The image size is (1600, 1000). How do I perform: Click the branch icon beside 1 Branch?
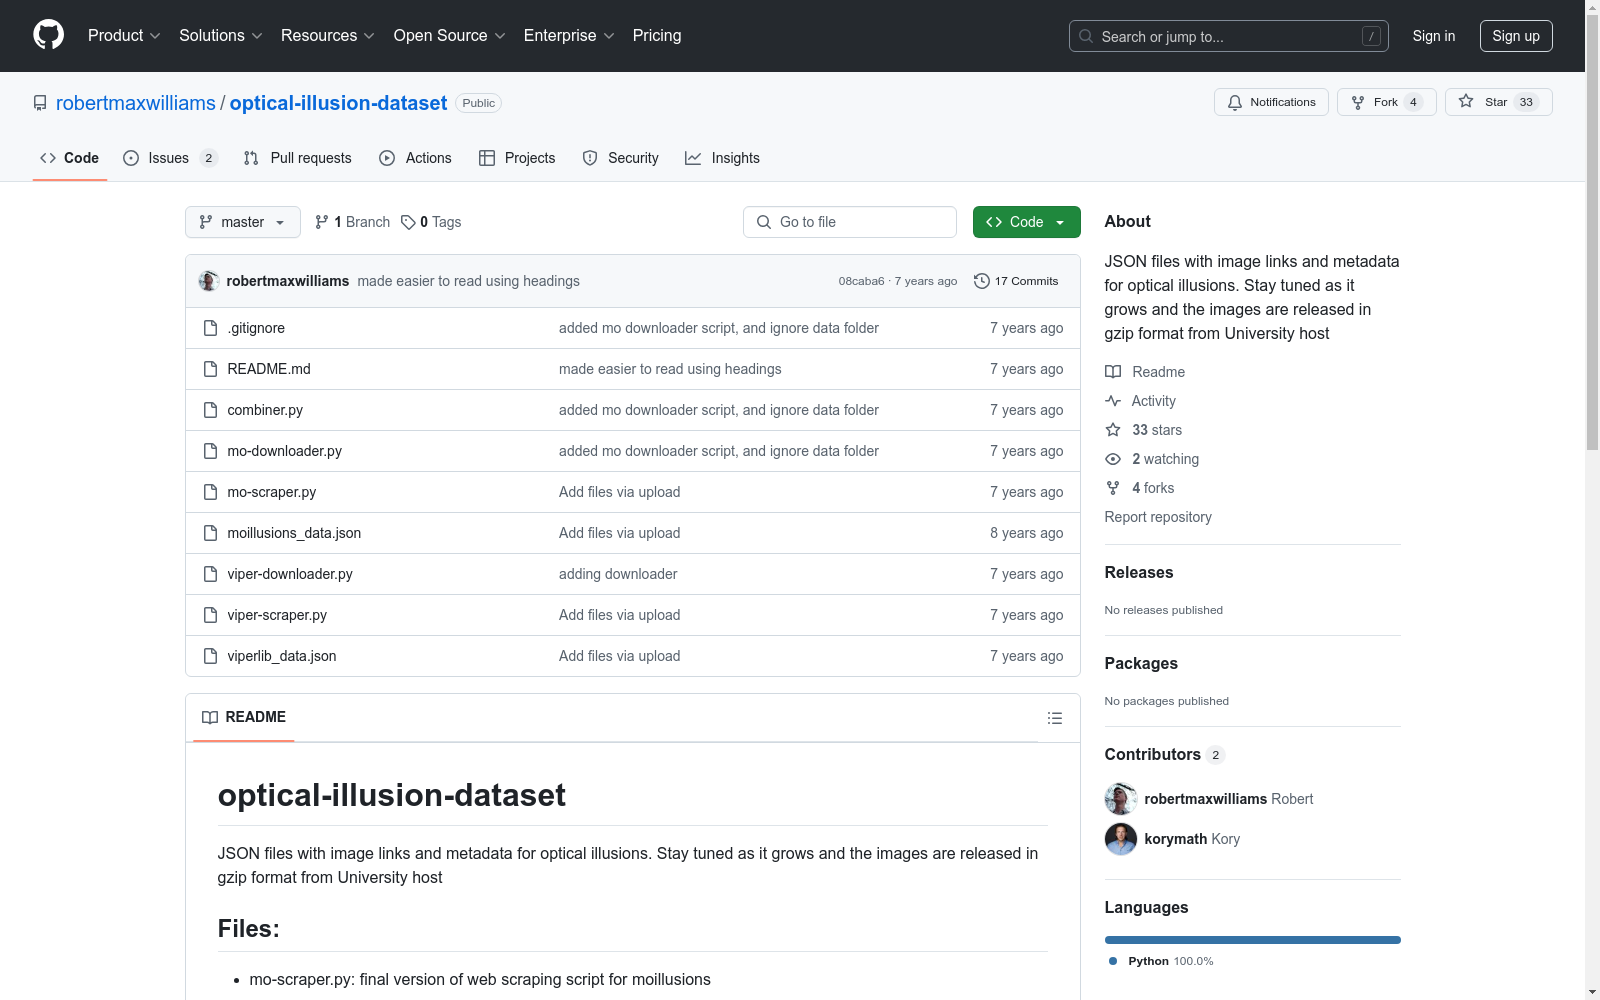pyautogui.click(x=322, y=222)
